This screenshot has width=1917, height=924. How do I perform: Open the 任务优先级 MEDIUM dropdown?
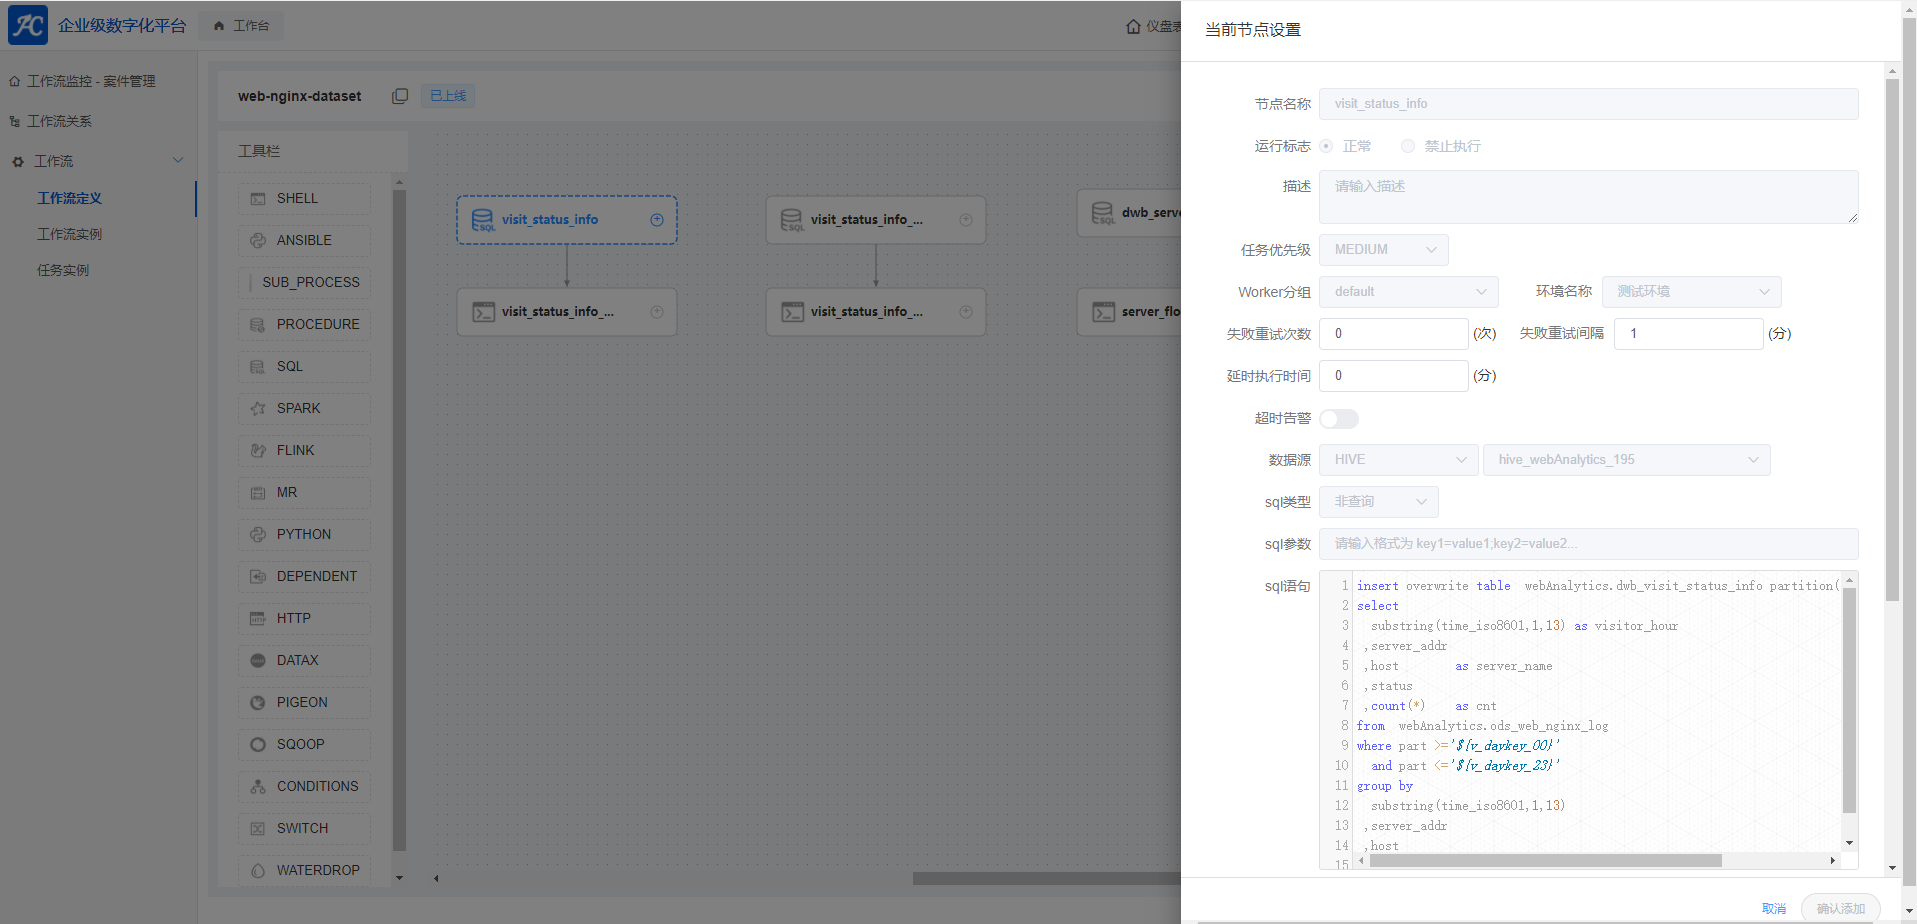(x=1383, y=250)
